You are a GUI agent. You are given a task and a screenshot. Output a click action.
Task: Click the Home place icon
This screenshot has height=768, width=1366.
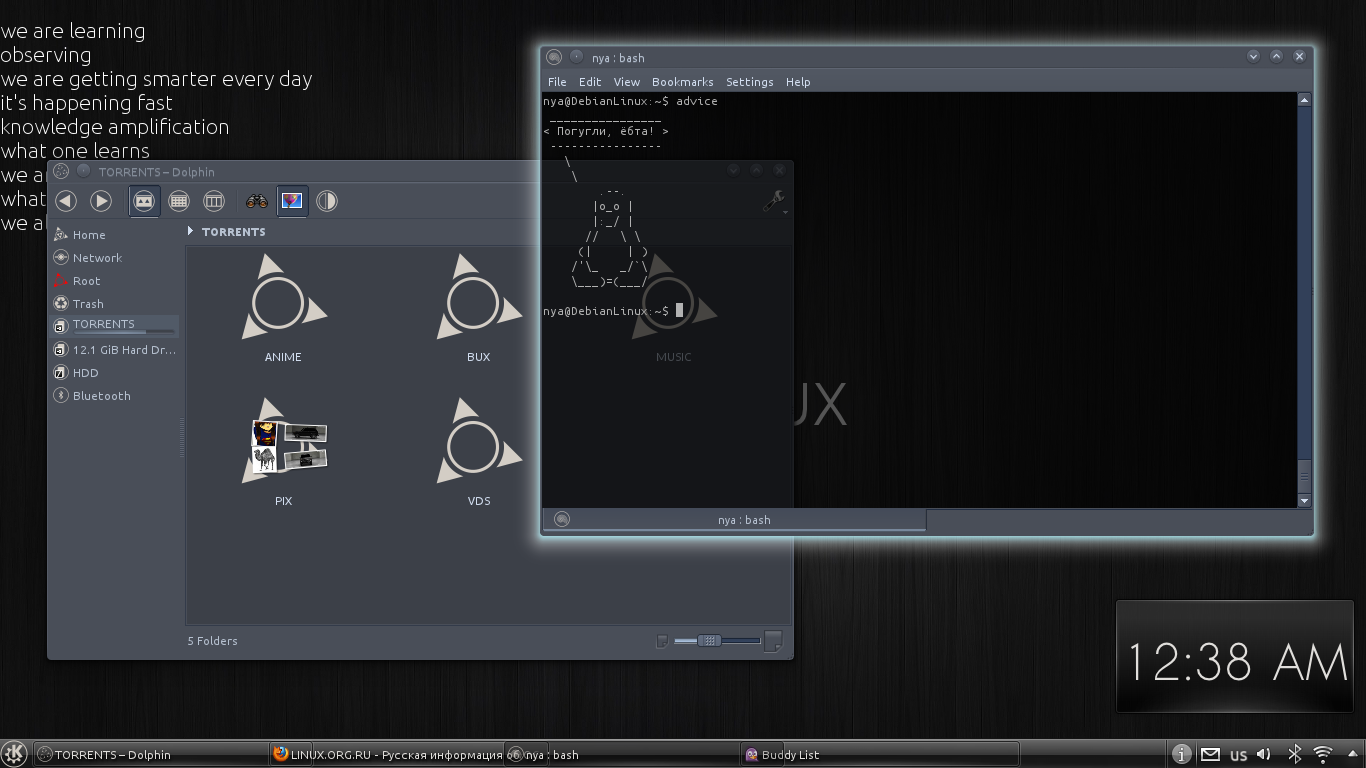click(x=61, y=235)
